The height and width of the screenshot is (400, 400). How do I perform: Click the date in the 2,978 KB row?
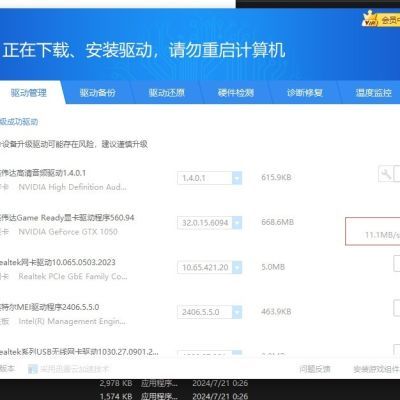(220, 383)
